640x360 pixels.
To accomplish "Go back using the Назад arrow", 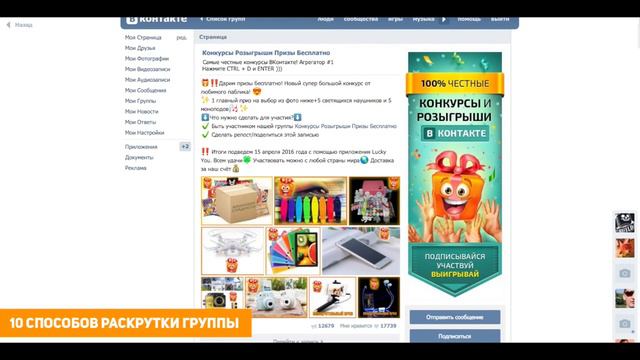I will click(19, 25).
